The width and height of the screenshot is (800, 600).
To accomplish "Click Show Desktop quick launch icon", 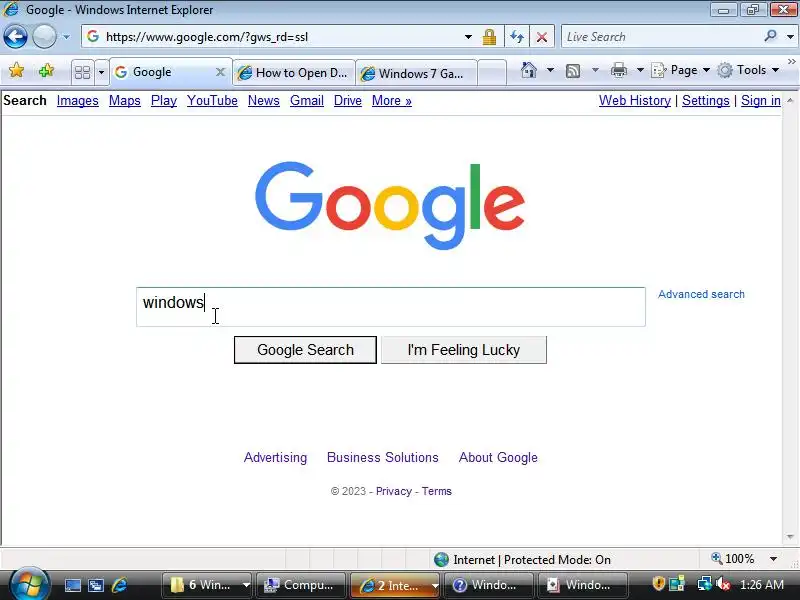I will click(x=72, y=585).
